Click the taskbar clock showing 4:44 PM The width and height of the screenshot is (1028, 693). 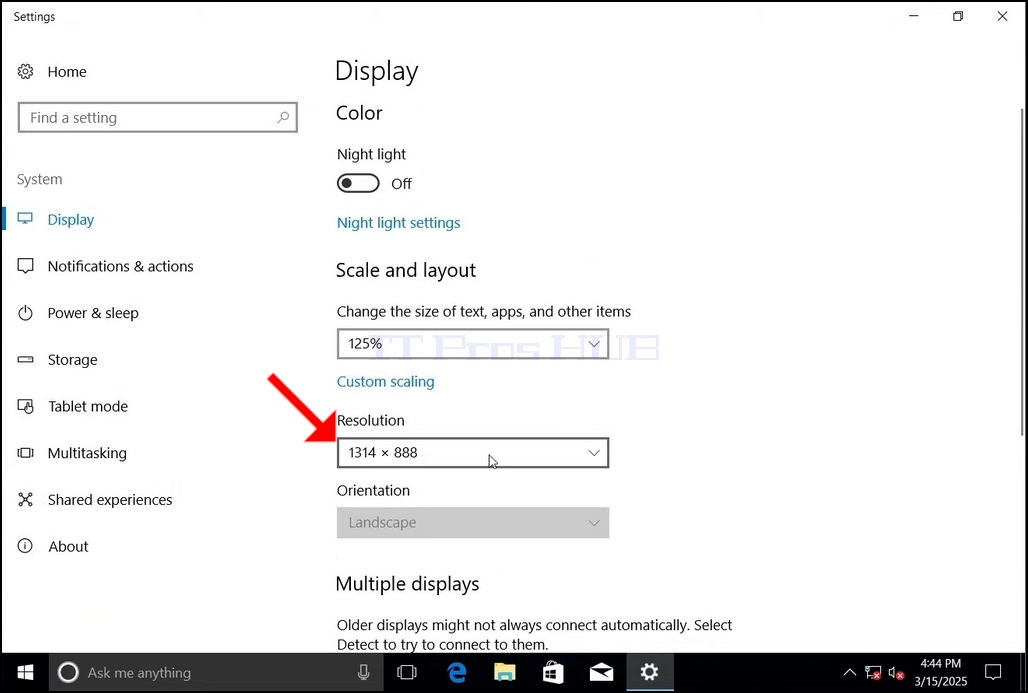coord(941,672)
